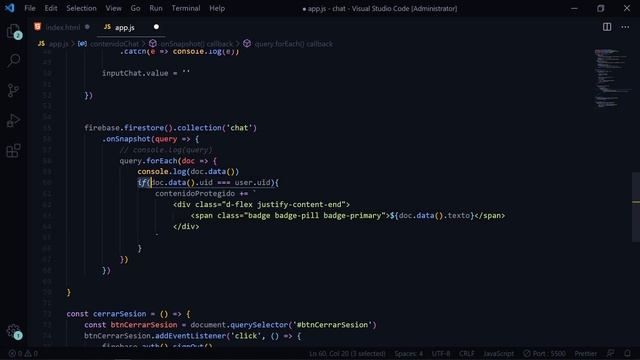Click the query.forEach(doc => { line
Screen dimensions: 640x360
(x=168, y=161)
